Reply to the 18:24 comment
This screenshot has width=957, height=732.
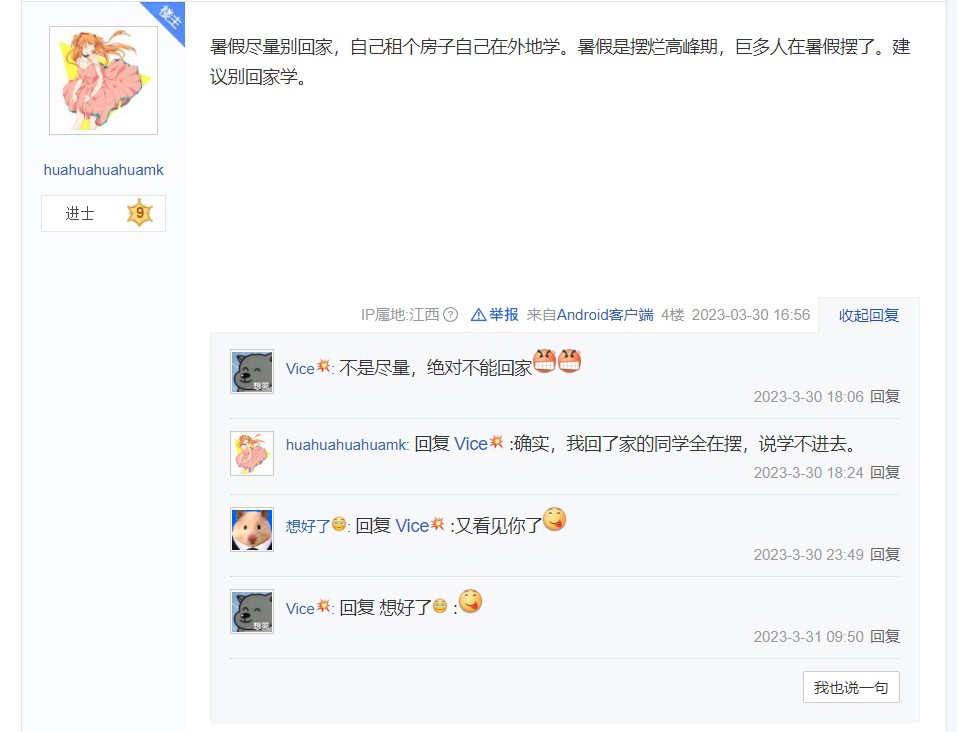pyautogui.click(x=884, y=473)
